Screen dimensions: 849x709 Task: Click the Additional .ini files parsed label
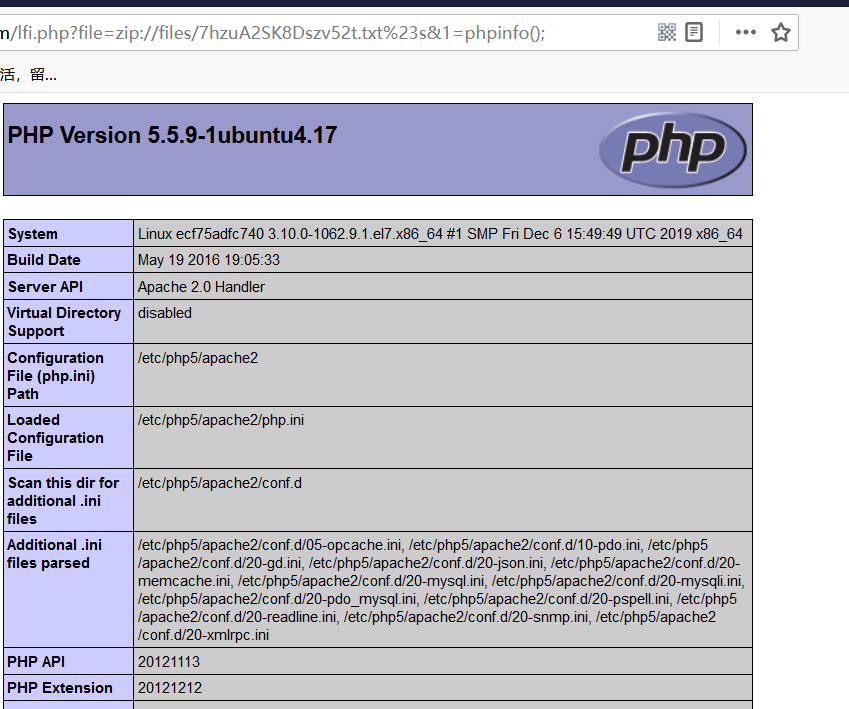pos(54,554)
